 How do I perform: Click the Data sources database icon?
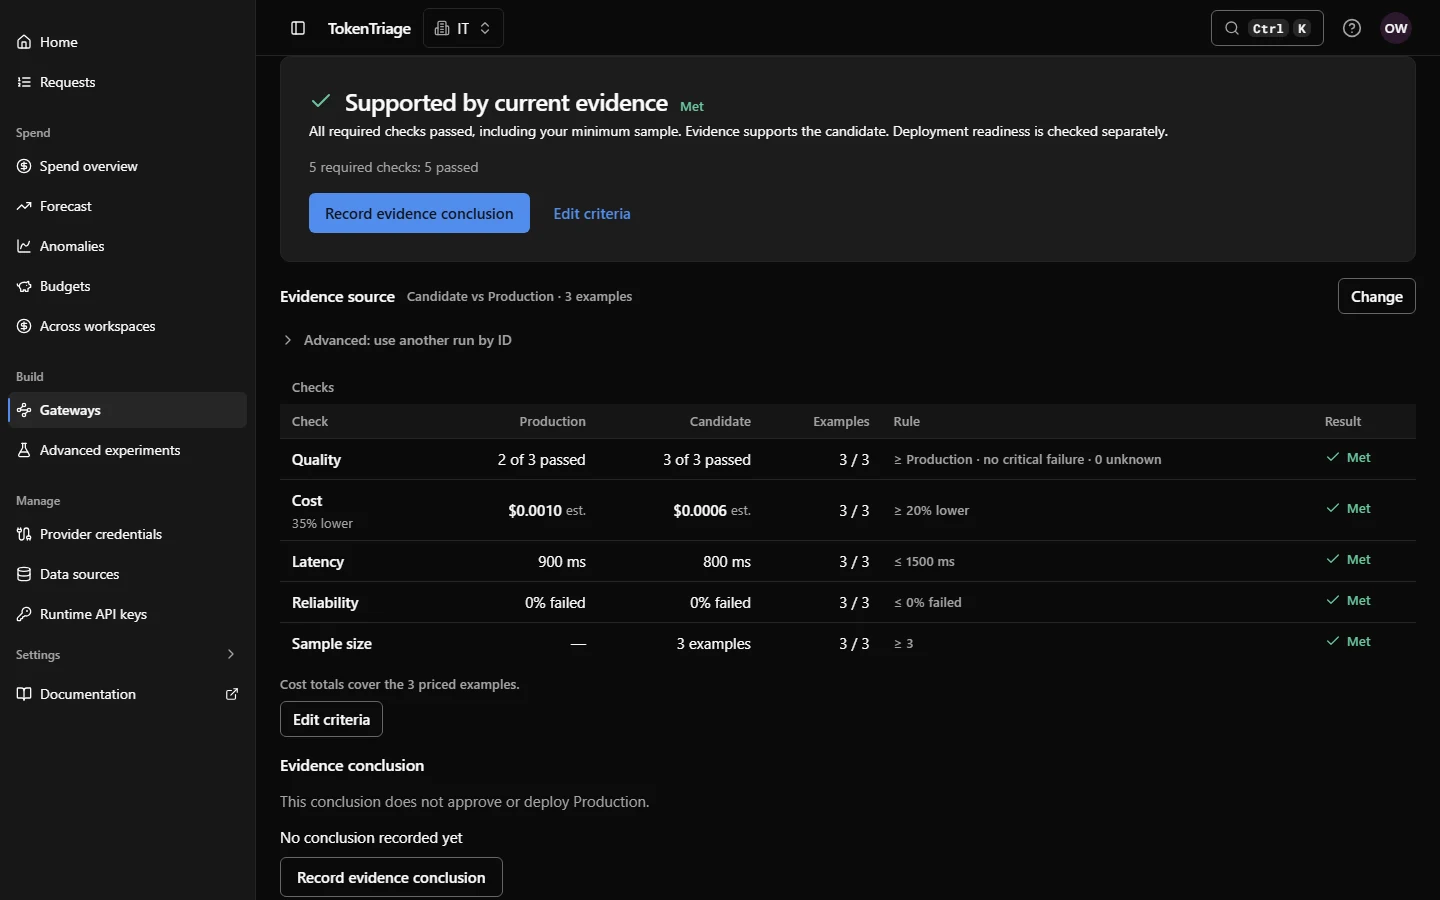point(24,574)
